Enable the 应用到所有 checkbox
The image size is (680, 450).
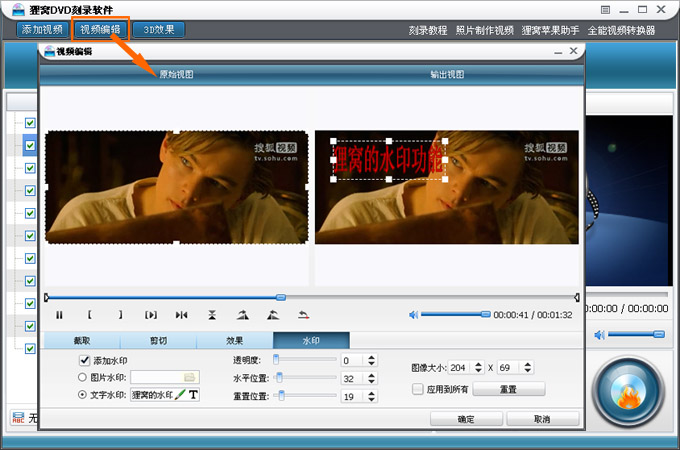pos(418,389)
